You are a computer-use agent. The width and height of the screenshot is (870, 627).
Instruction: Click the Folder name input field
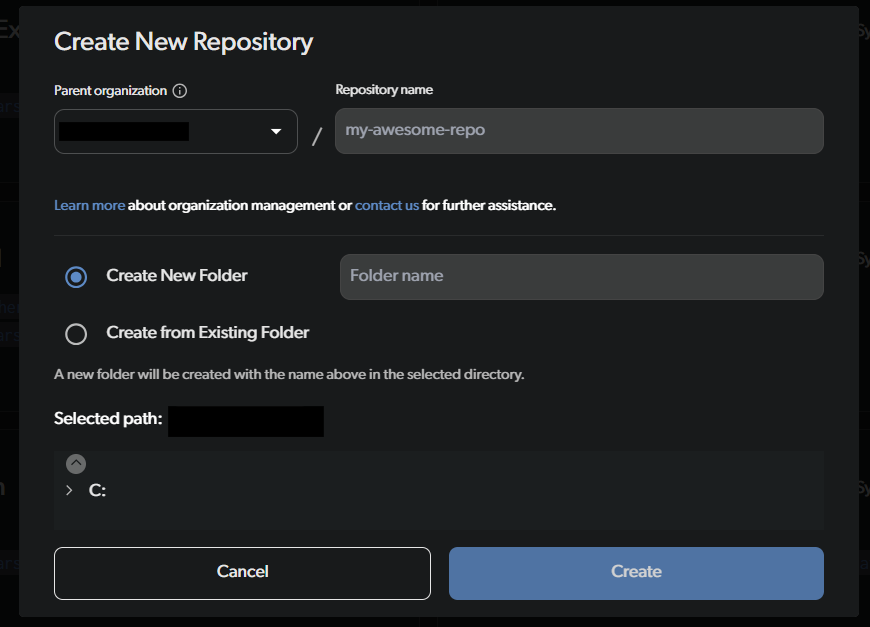click(580, 276)
